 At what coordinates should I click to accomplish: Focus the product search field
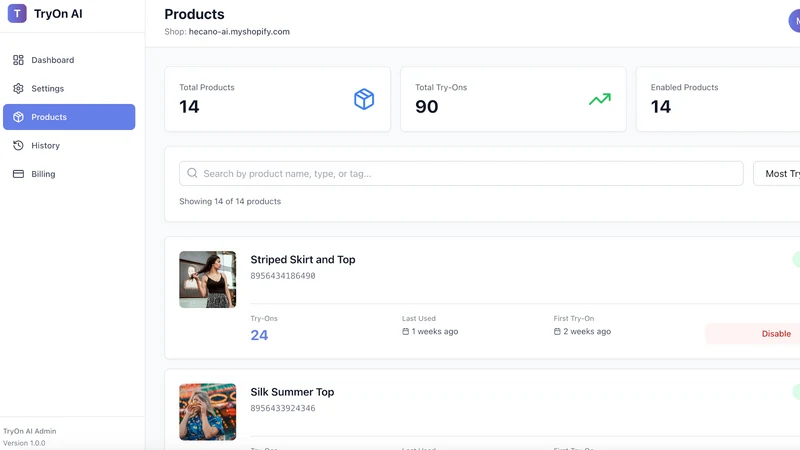(461, 173)
